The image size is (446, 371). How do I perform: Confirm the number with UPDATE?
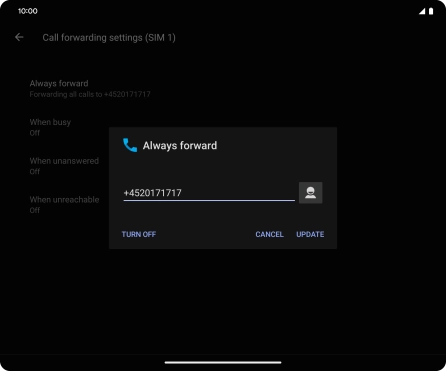(310, 234)
